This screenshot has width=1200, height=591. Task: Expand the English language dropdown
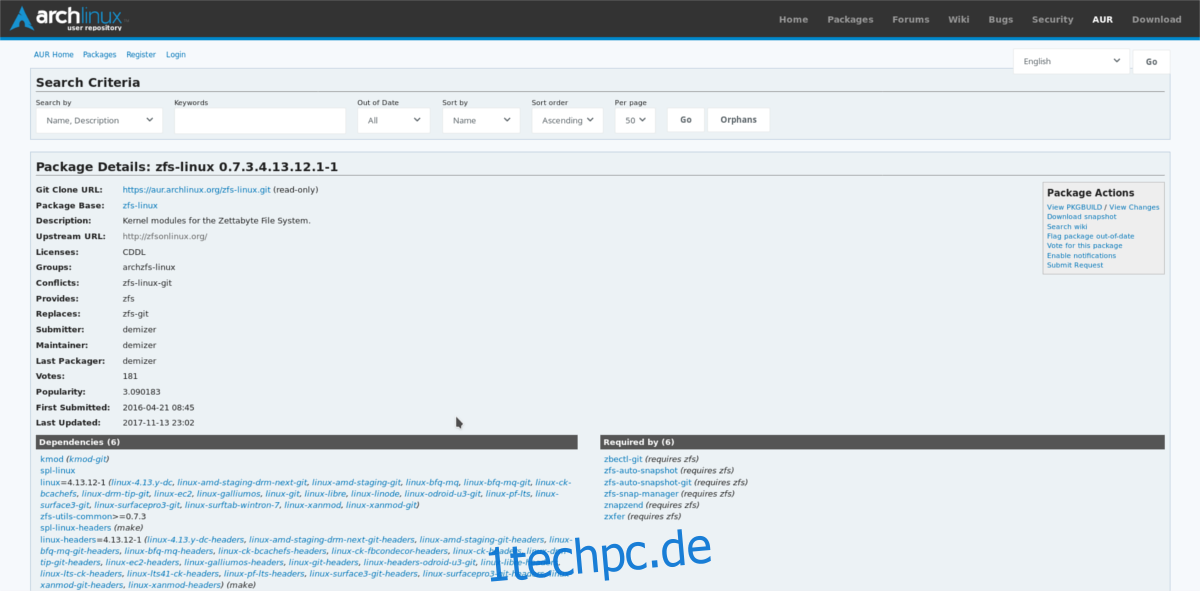[1071, 61]
